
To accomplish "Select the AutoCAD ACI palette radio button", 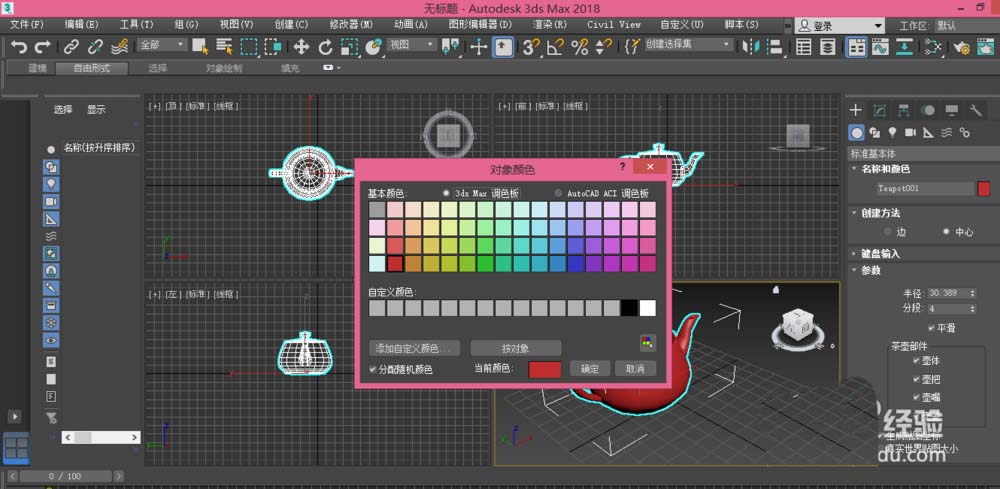I will click(559, 193).
